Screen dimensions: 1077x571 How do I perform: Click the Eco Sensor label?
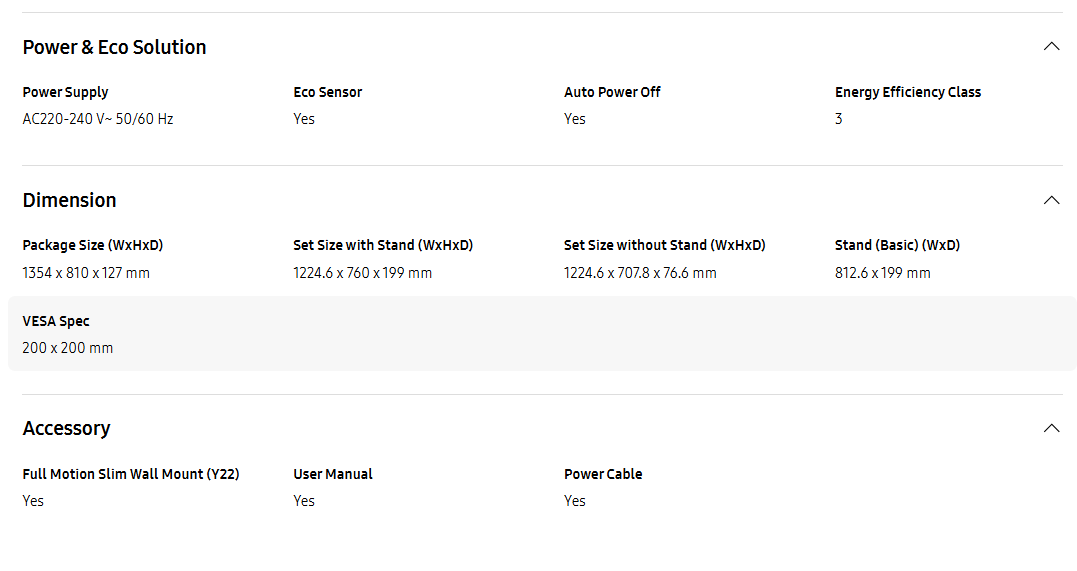click(328, 92)
